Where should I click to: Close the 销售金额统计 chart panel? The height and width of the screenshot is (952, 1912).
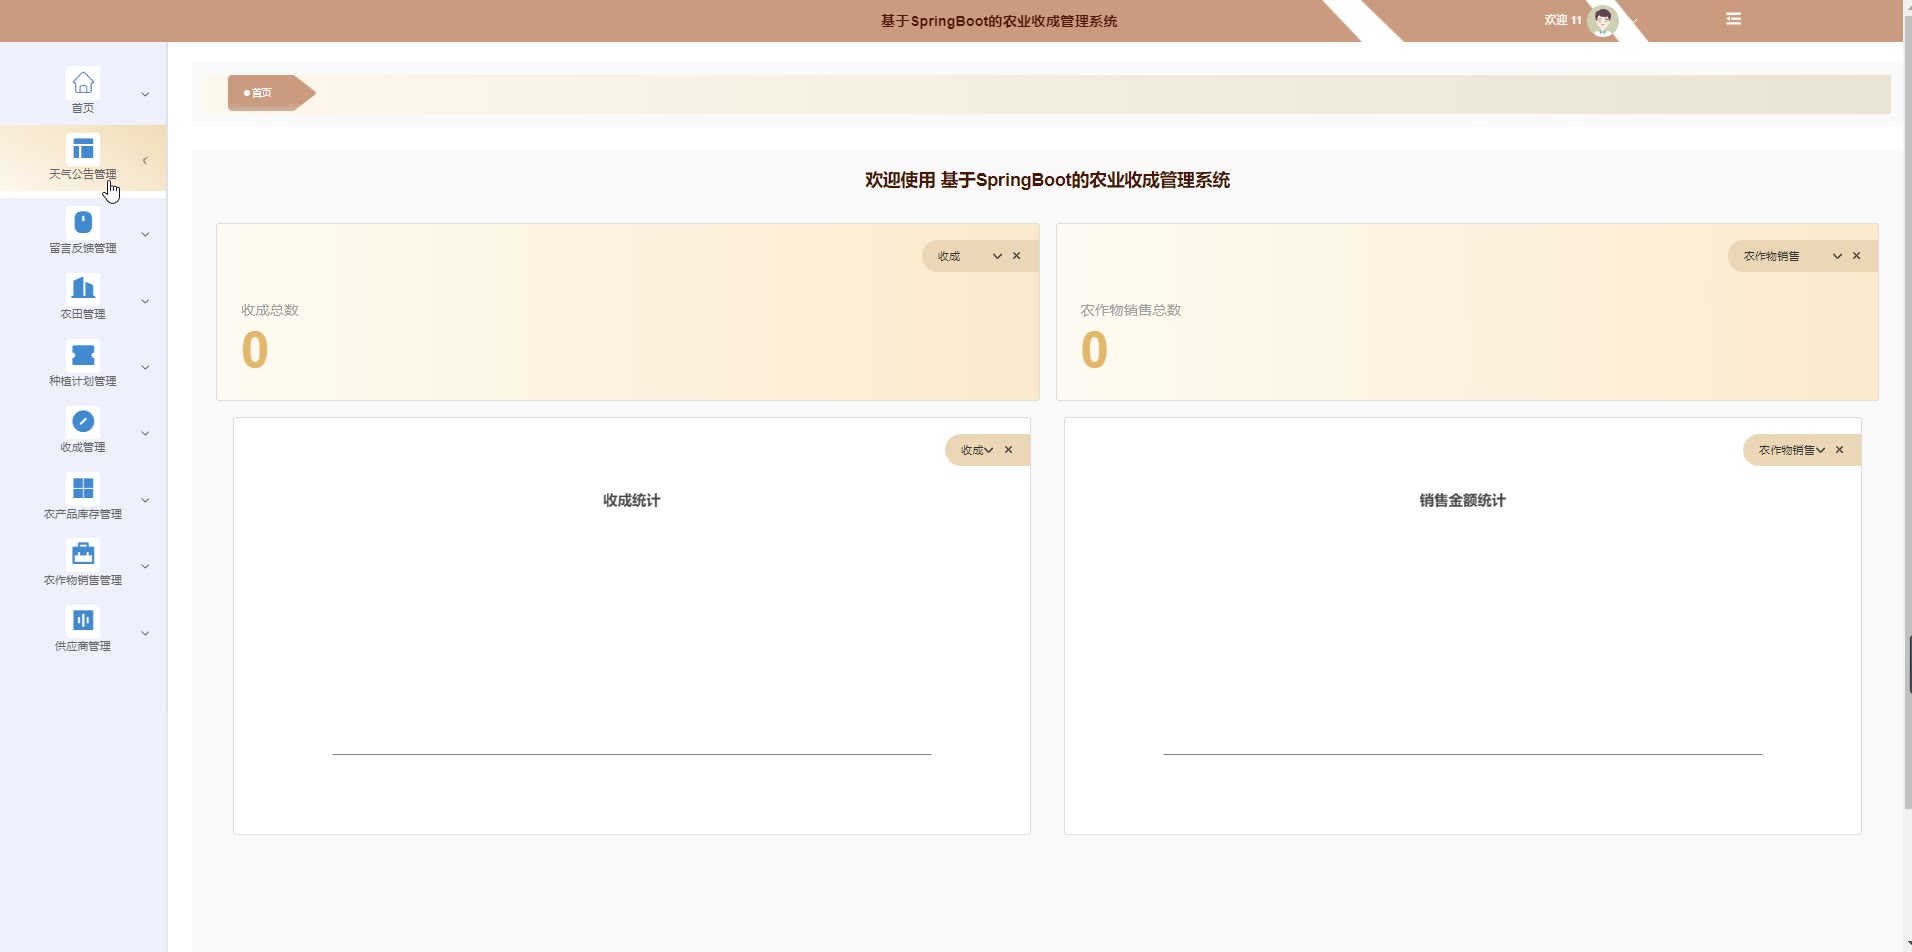[x=1840, y=450]
